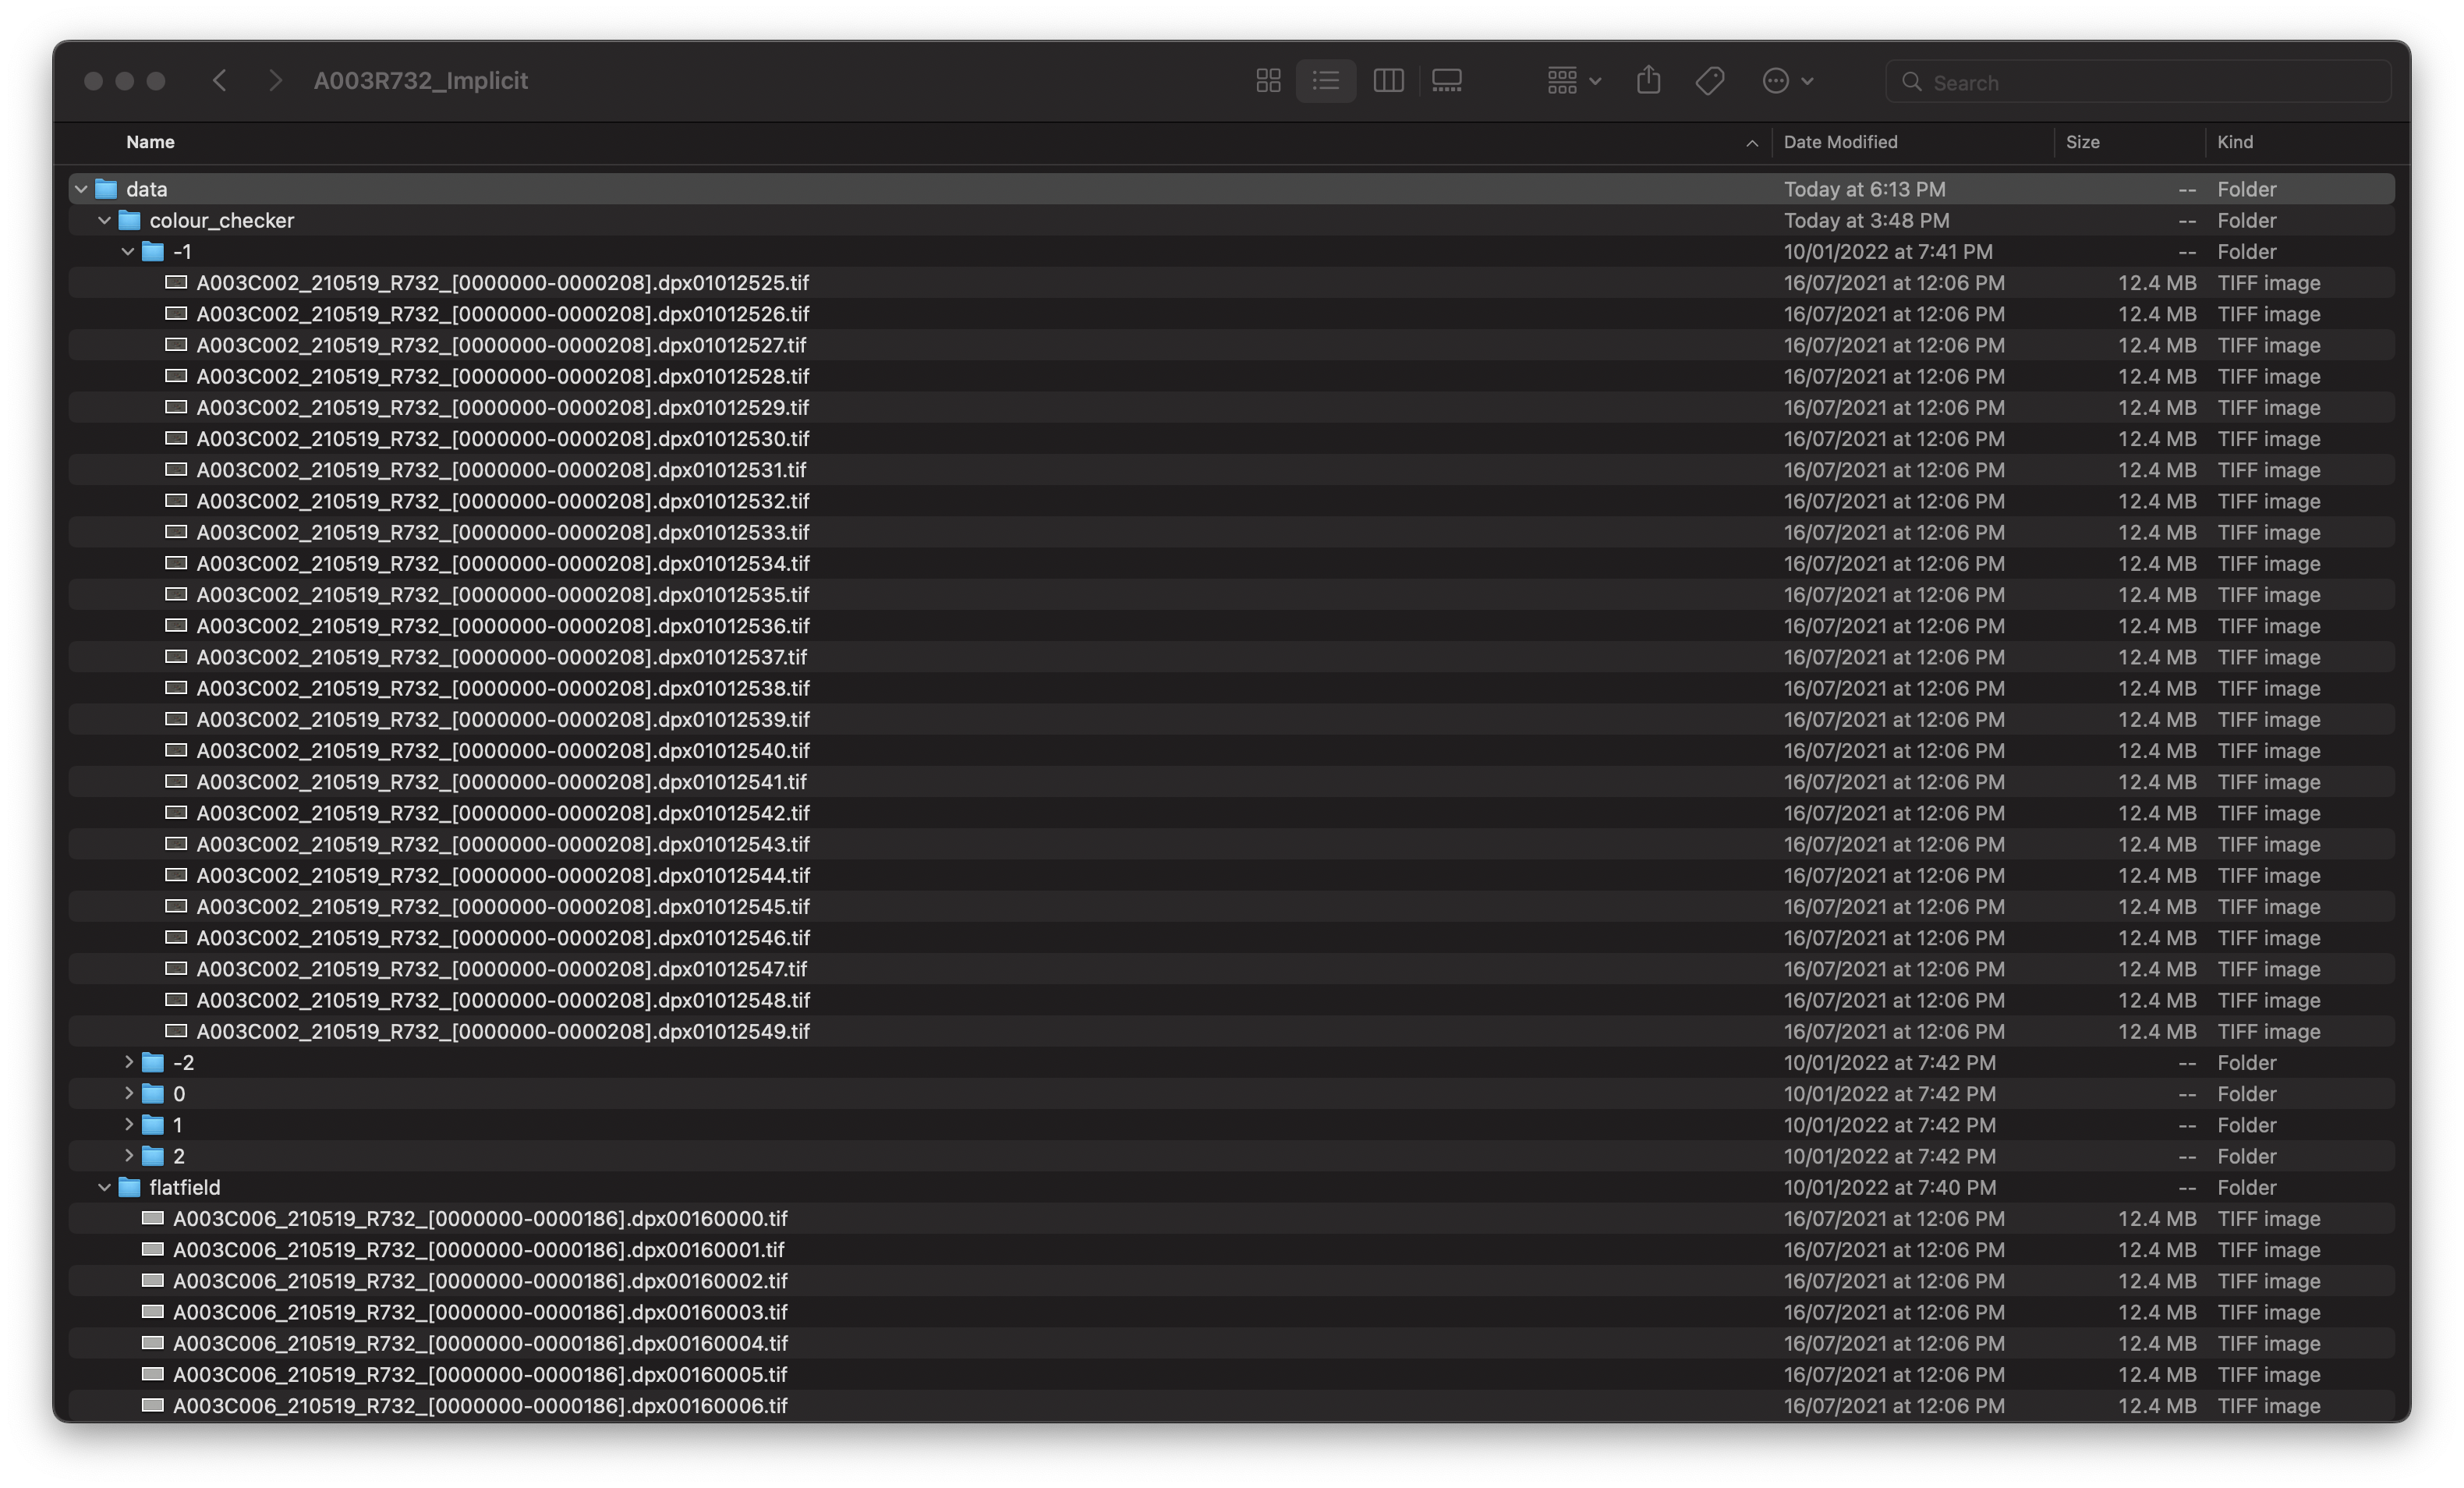Image resolution: width=2464 pixels, height=1488 pixels.
Task: Switch to gallery view mode
Action: [1447, 81]
